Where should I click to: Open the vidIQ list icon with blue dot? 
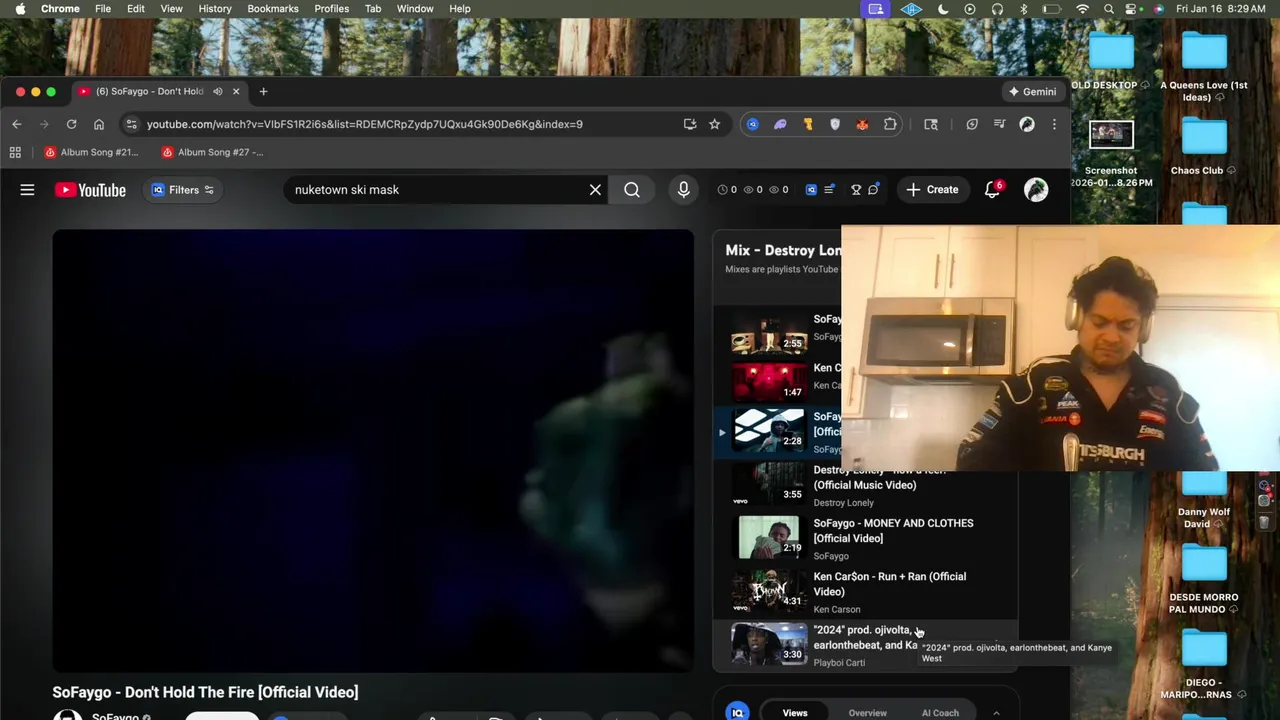click(x=830, y=190)
